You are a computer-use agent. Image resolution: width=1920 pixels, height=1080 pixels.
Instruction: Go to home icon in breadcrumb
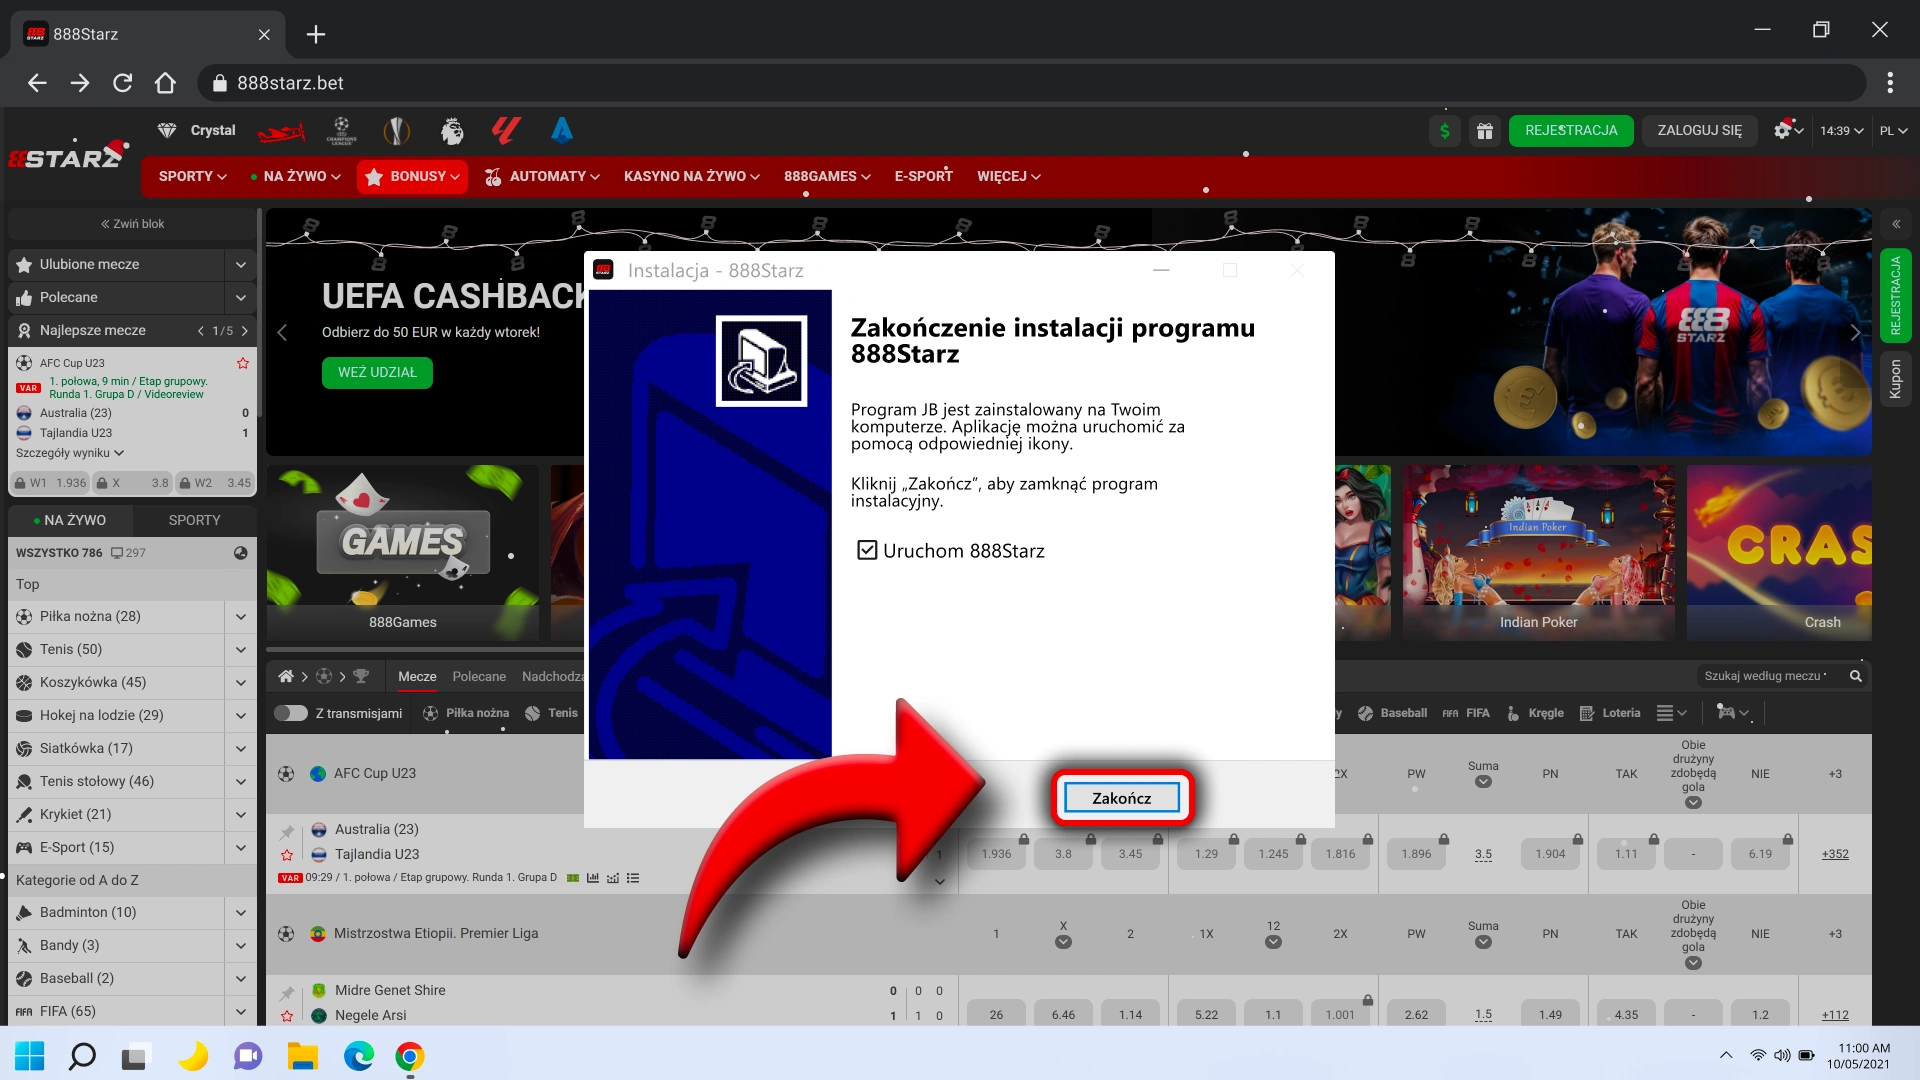pyautogui.click(x=286, y=676)
